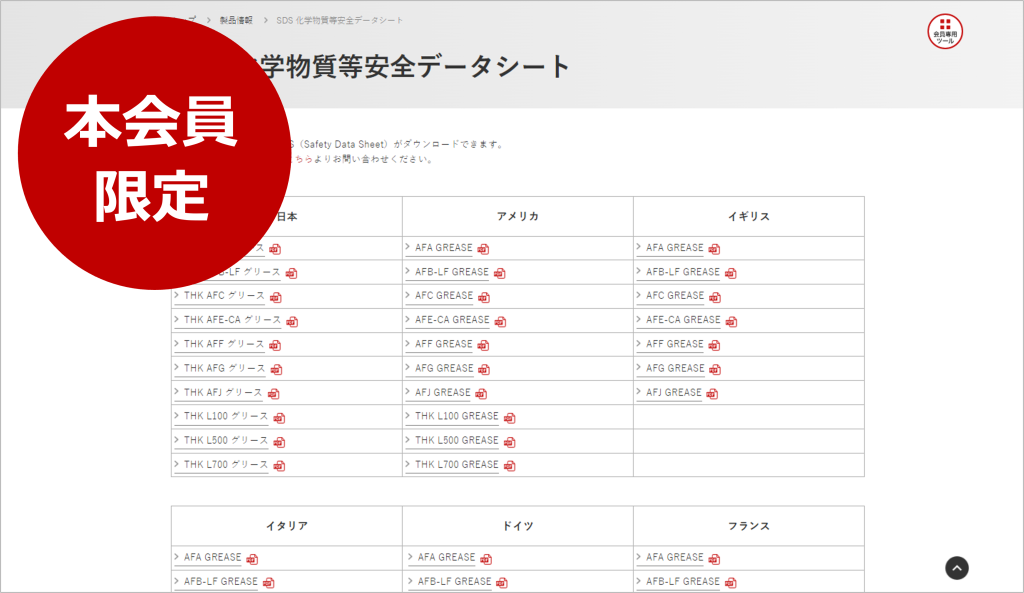Open the member-only tools icon
Image resolution: width=1024 pixels, height=593 pixels.
click(945, 31)
